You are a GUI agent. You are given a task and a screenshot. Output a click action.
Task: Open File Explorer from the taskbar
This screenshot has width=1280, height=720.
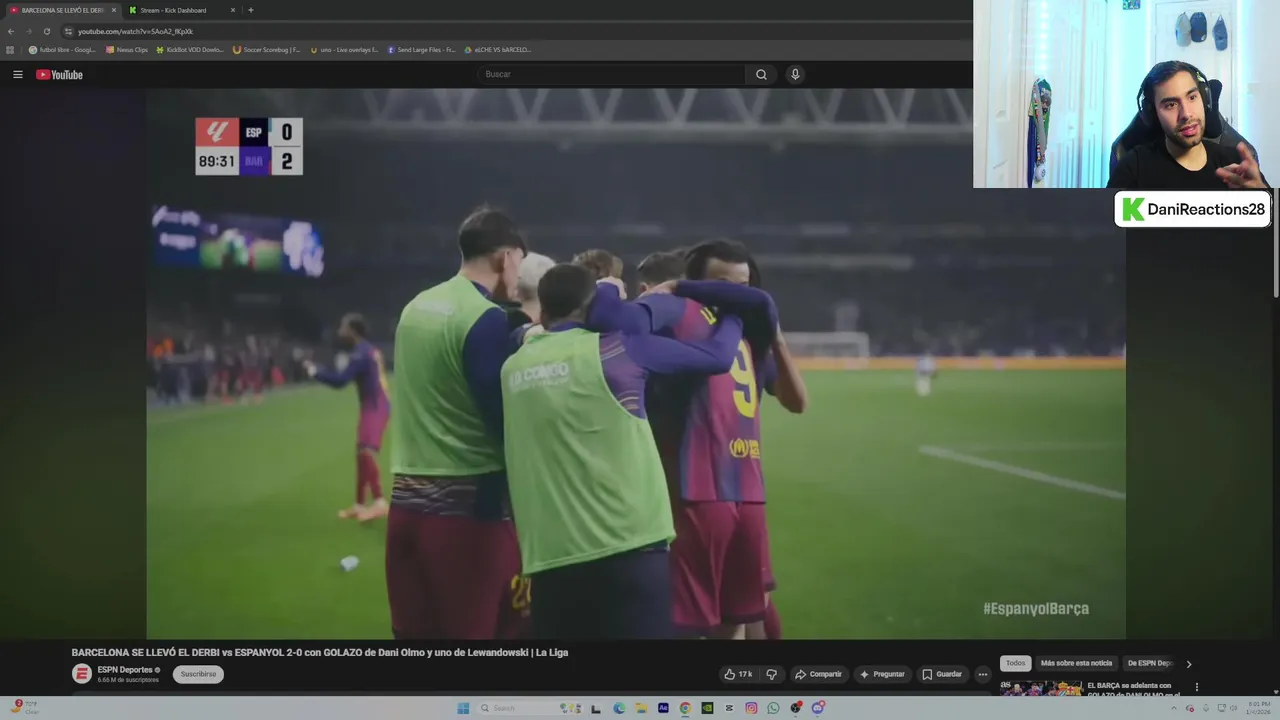pos(641,708)
